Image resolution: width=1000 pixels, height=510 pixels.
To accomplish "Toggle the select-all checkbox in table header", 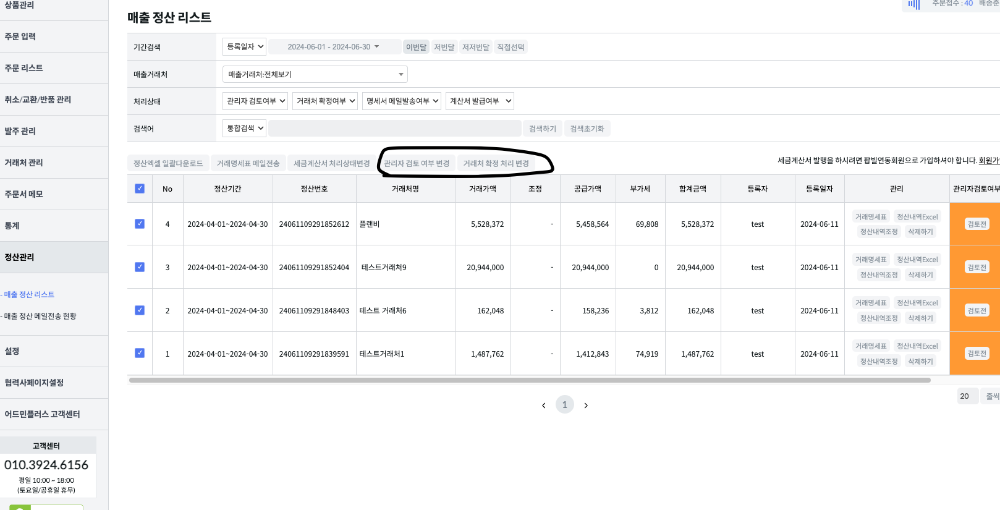I will (x=140, y=188).
